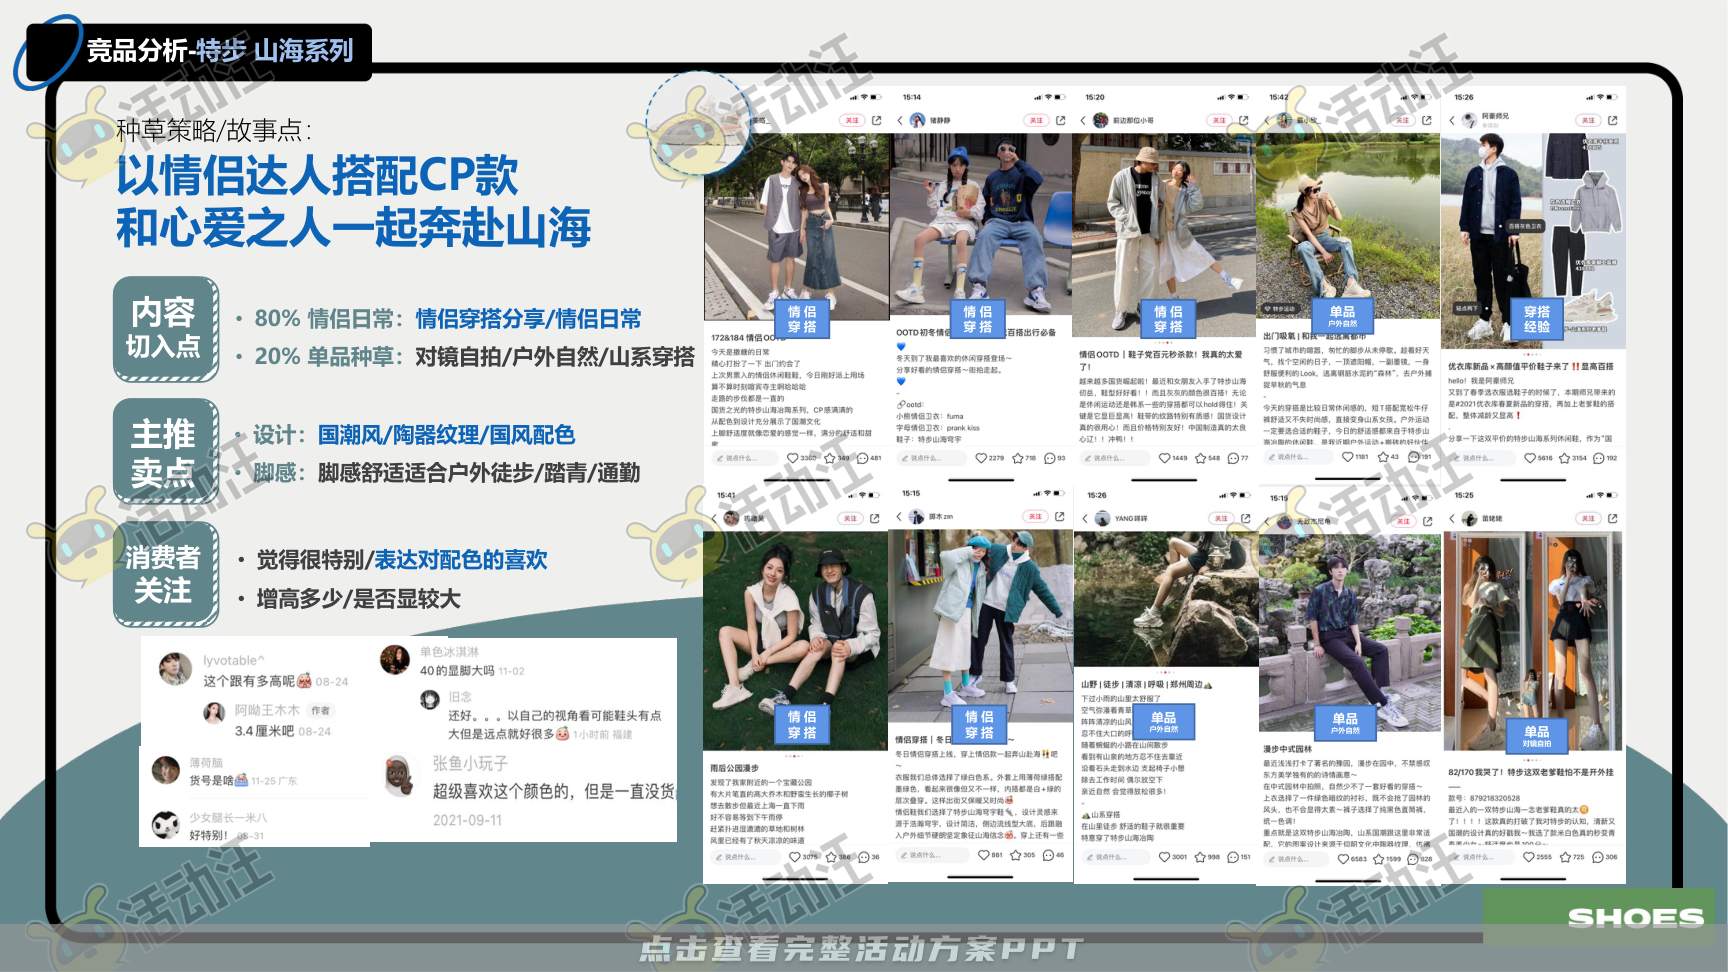Click the title 竞品分析-特步 山海系列

[x=220, y=51]
